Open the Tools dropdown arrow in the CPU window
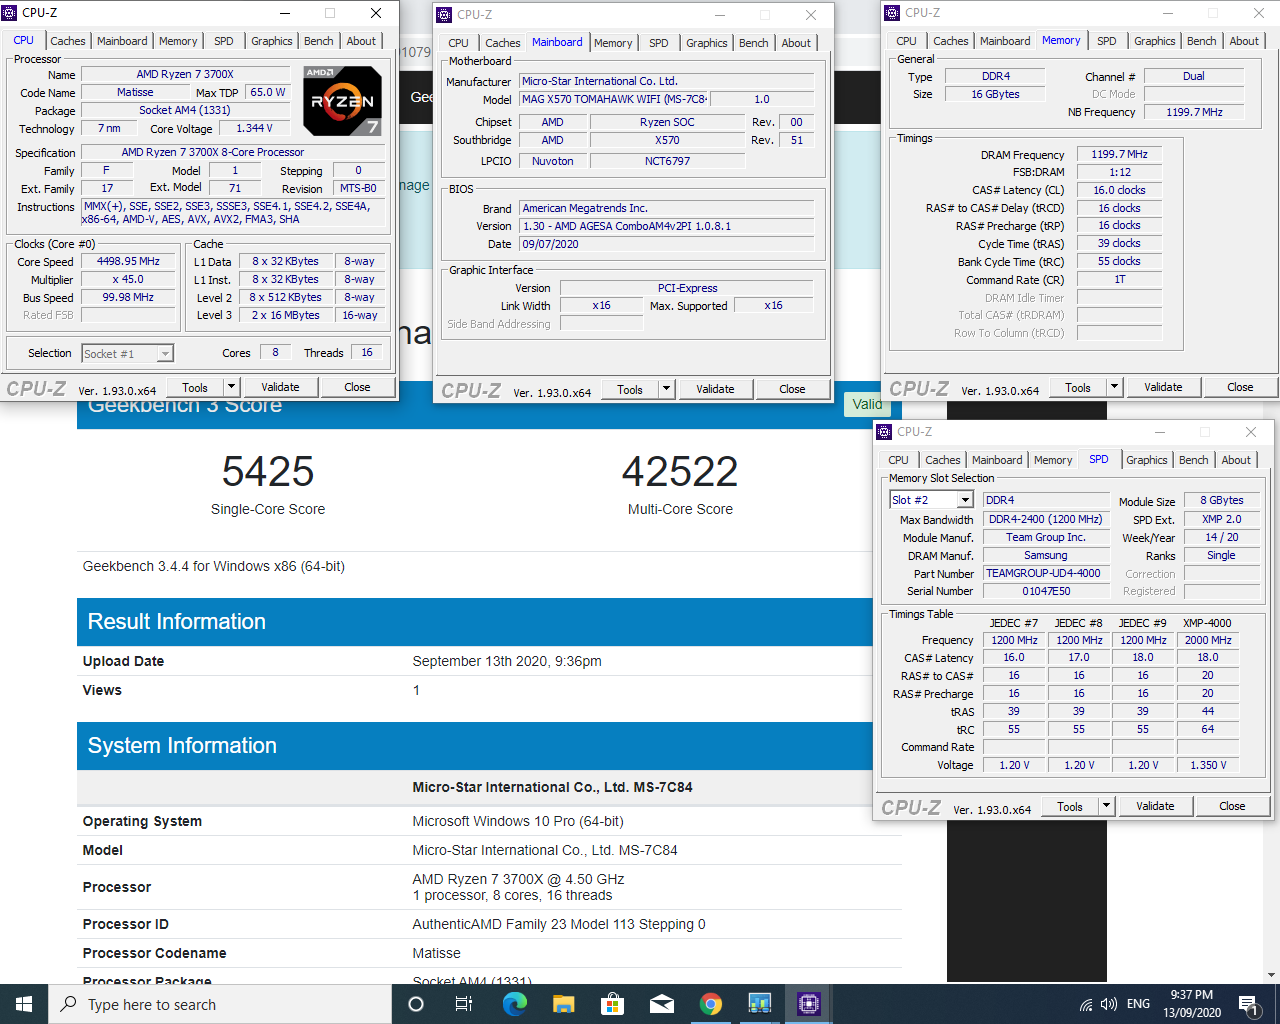The width and height of the screenshot is (1280, 1024). point(231,387)
